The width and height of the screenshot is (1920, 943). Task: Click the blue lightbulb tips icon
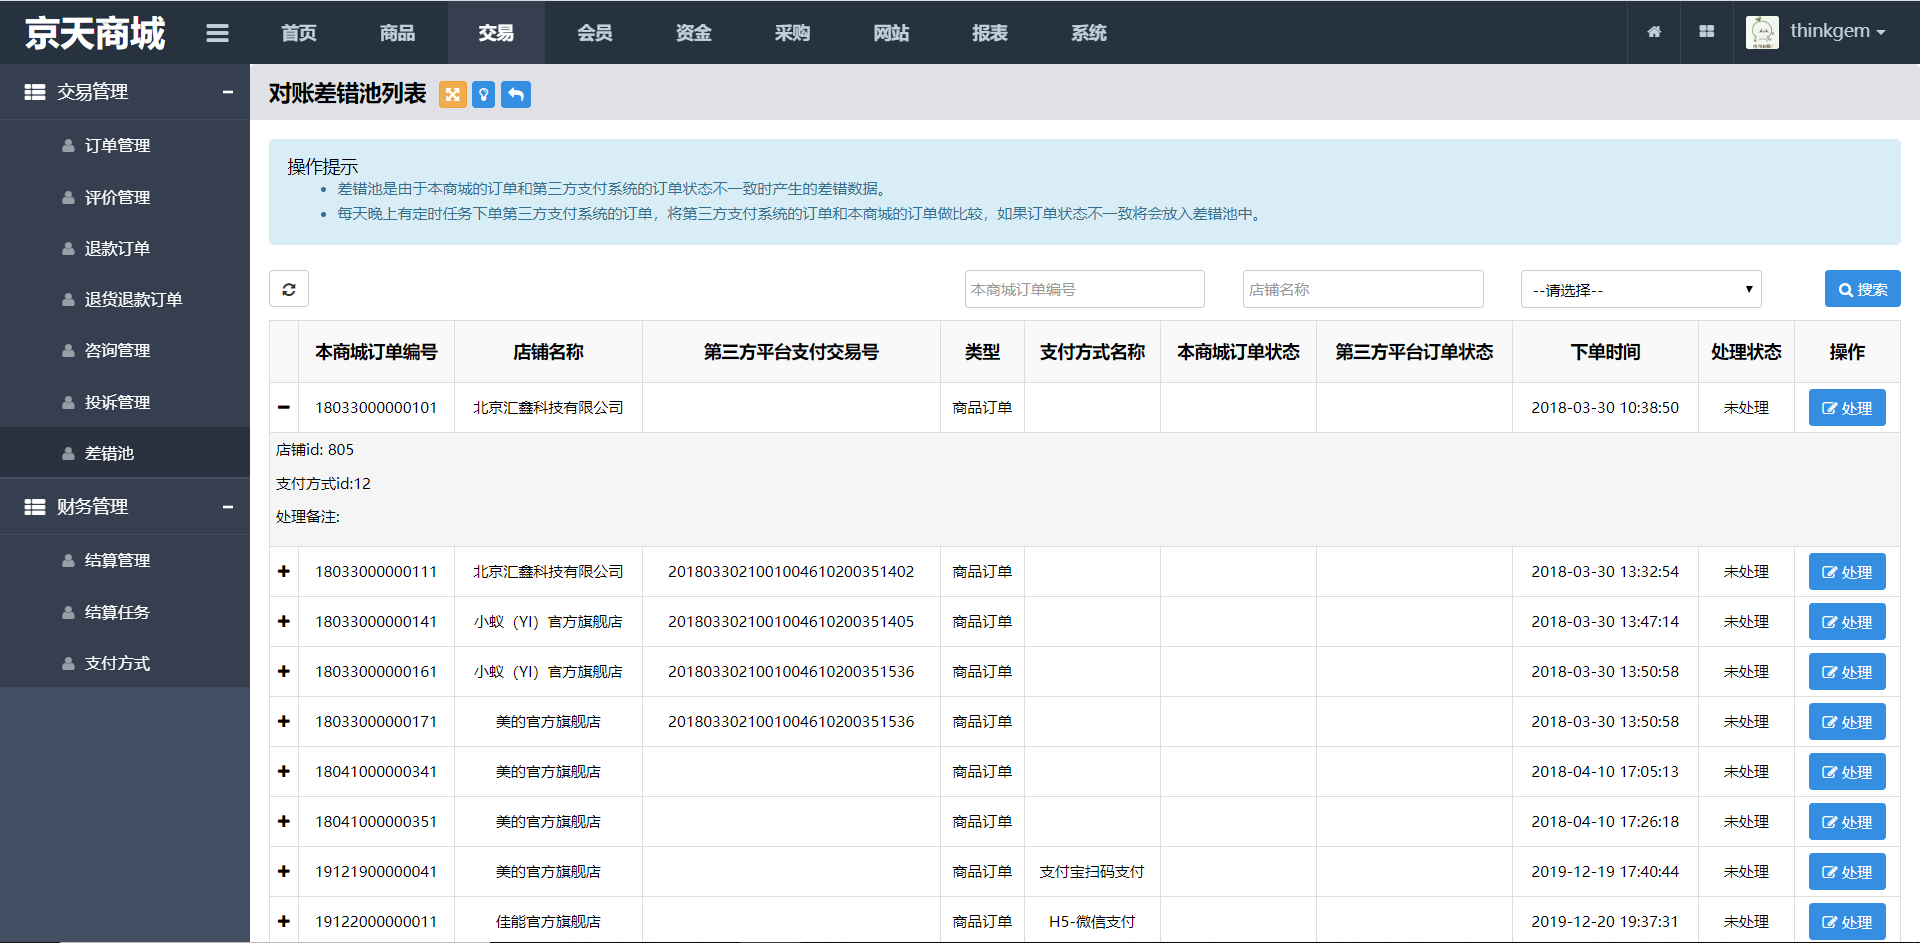[484, 94]
